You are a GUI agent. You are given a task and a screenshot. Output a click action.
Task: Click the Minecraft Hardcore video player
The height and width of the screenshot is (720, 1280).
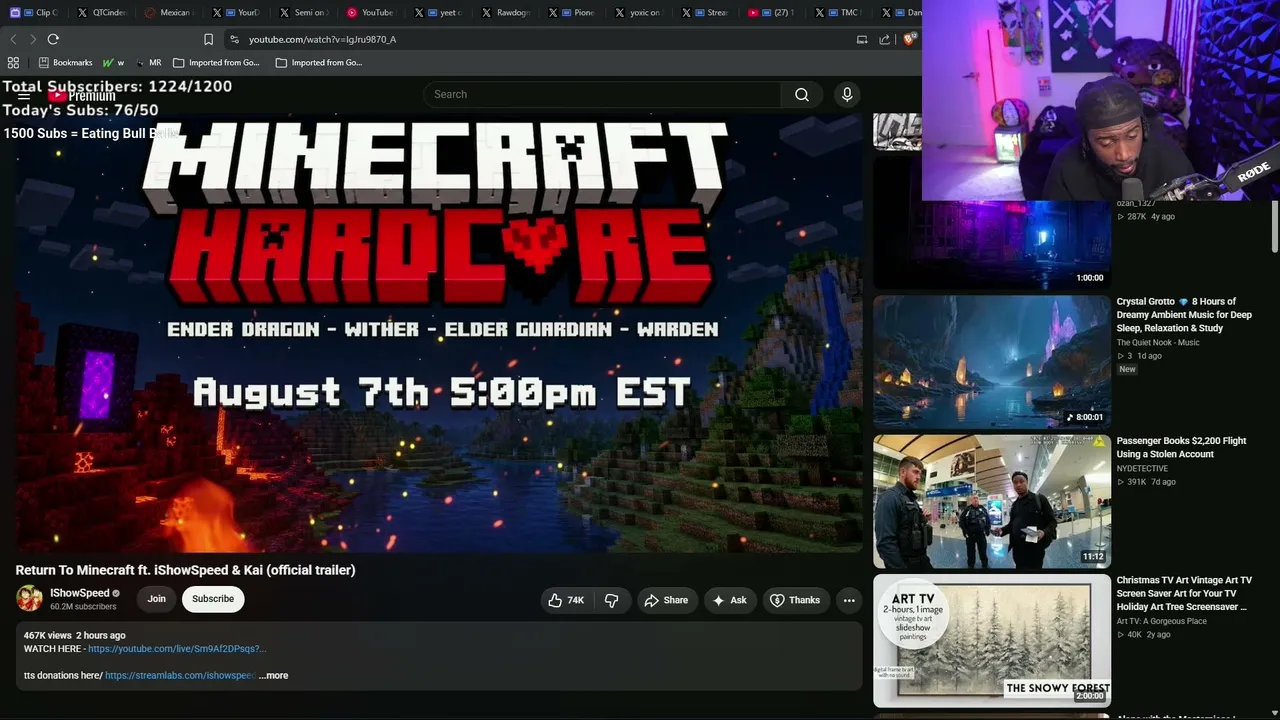click(439, 333)
